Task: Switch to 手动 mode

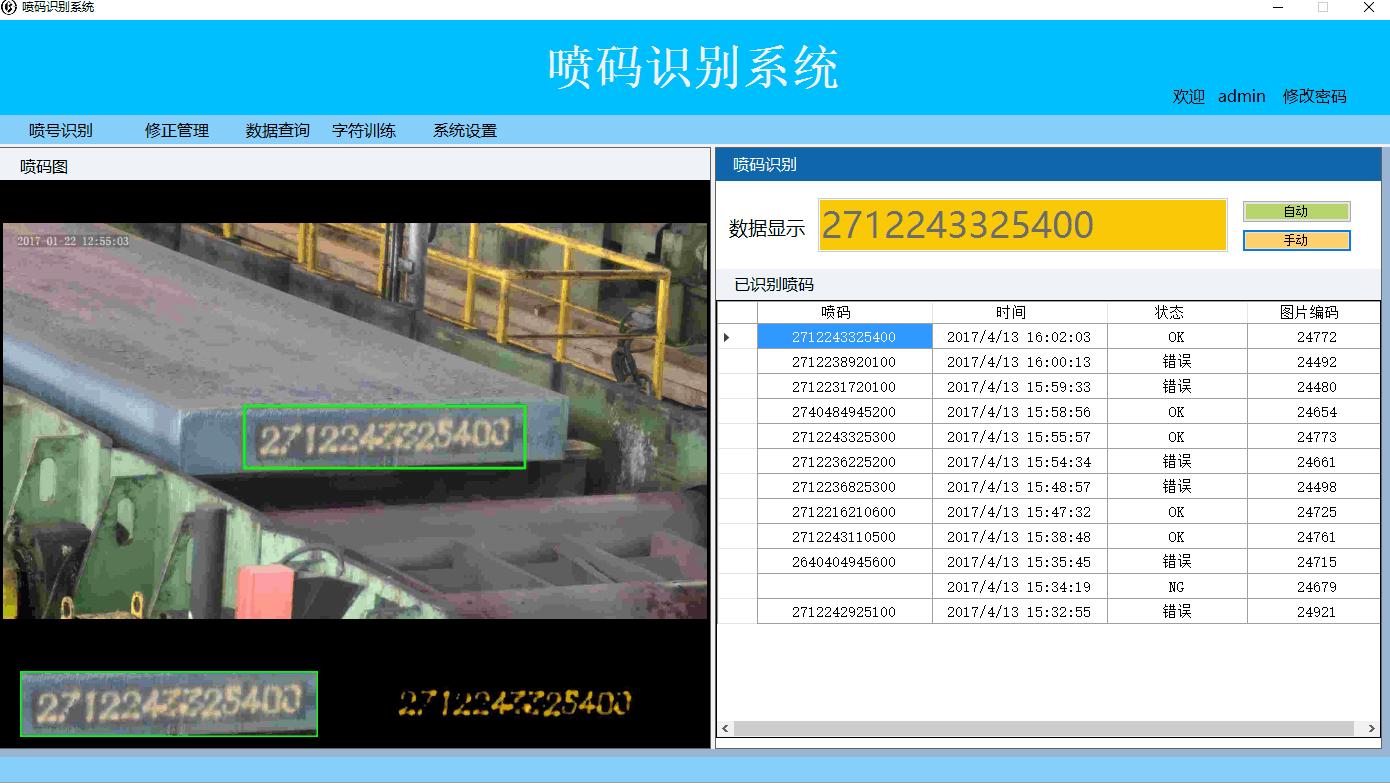Action: coord(1296,240)
